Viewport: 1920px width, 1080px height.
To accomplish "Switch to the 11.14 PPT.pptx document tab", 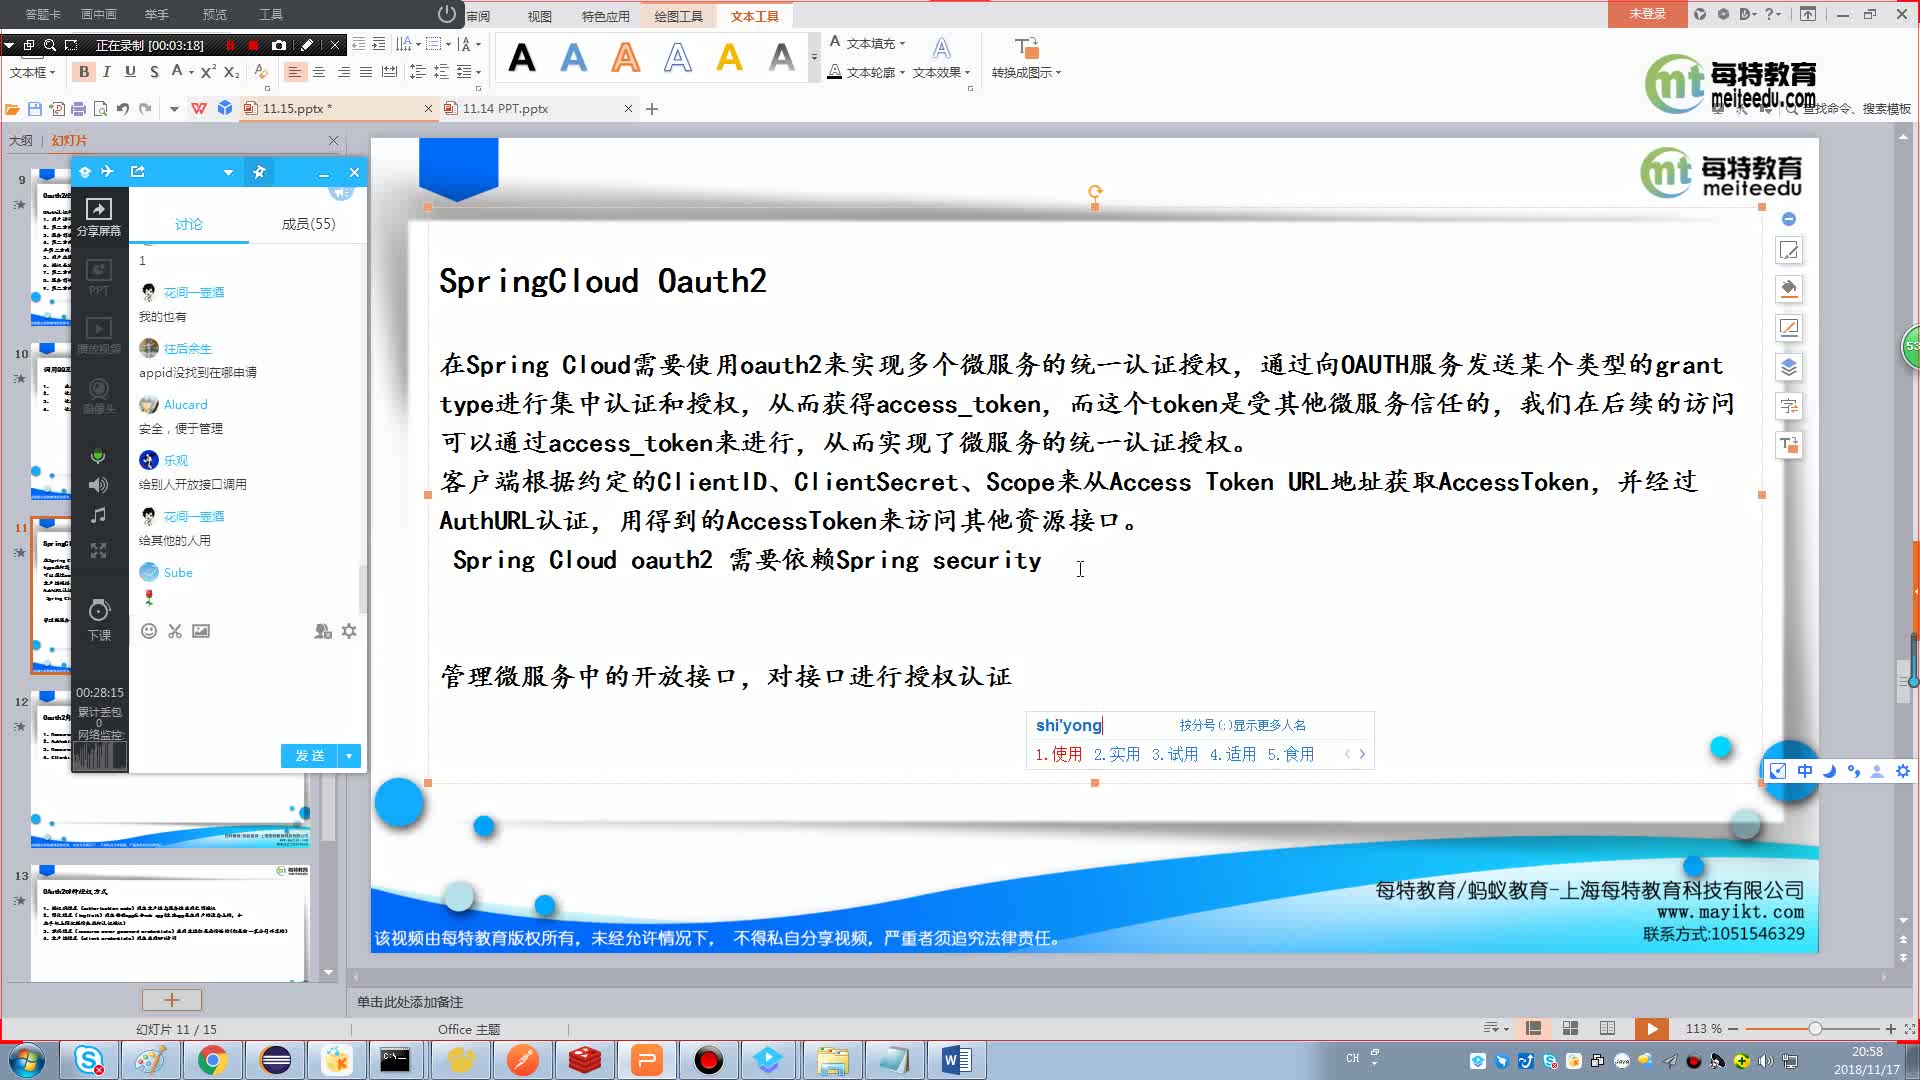I will pos(505,108).
